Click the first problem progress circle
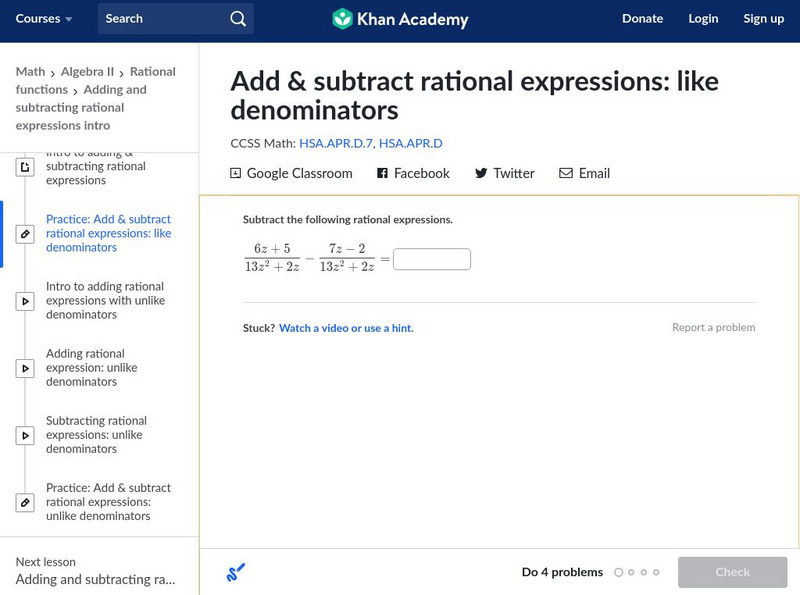800x595 pixels. (x=618, y=573)
